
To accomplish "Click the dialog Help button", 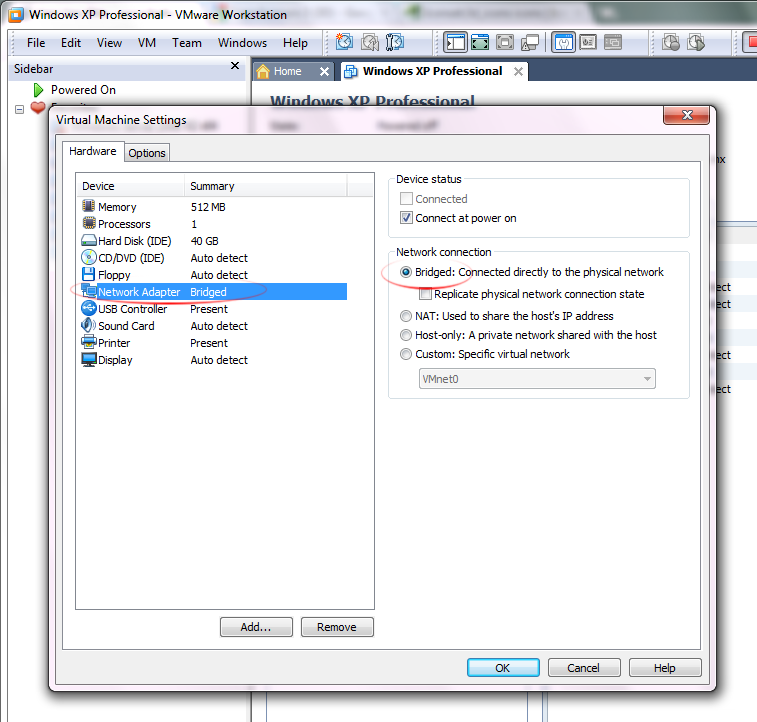I will tap(665, 668).
